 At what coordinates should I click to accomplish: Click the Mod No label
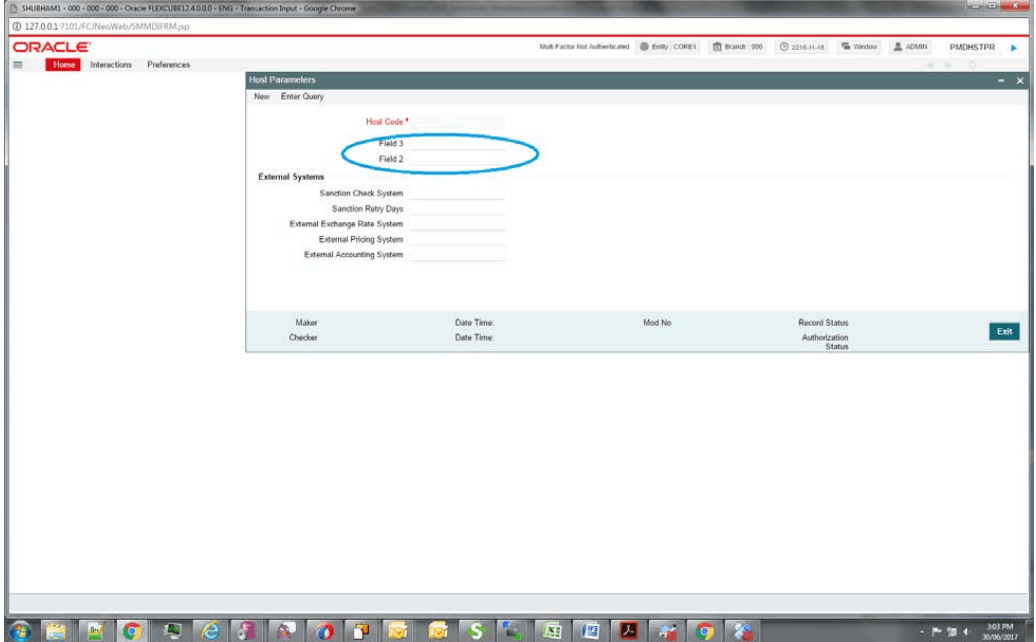pyautogui.click(x=657, y=323)
